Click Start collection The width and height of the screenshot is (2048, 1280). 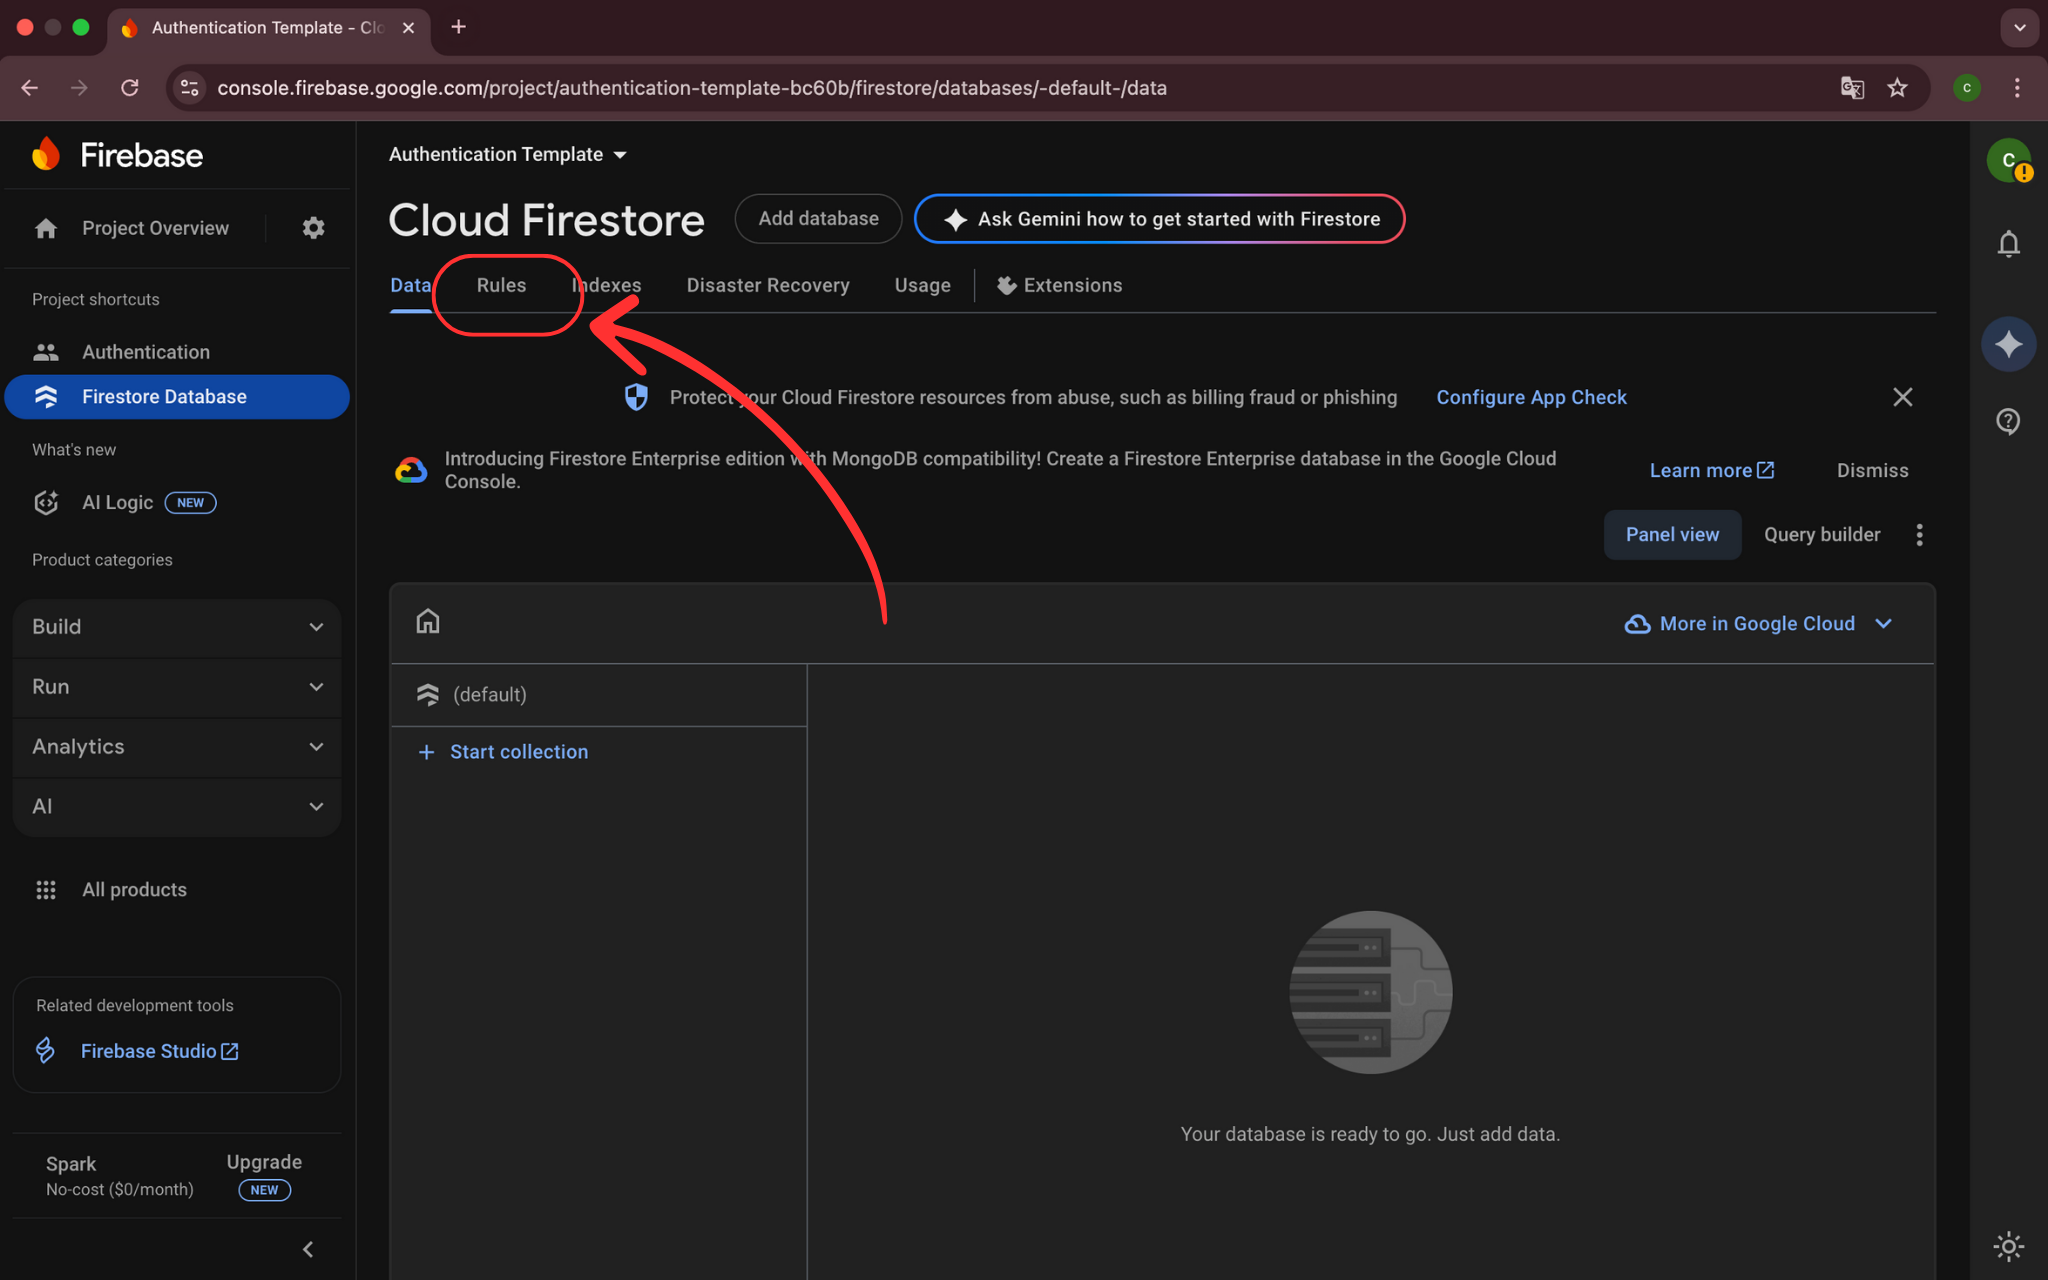pyautogui.click(x=517, y=752)
